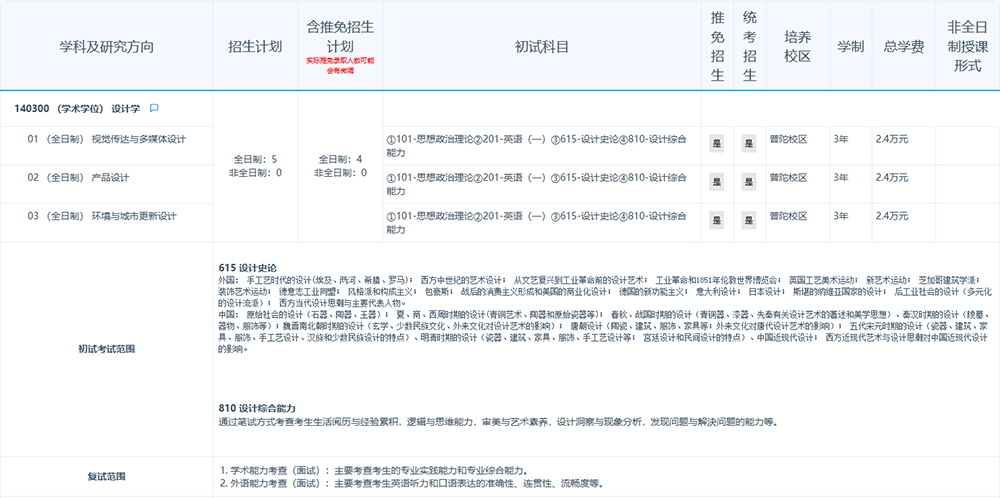
Task: Click the 810 设计综合能力 section heading
Action: (257, 408)
